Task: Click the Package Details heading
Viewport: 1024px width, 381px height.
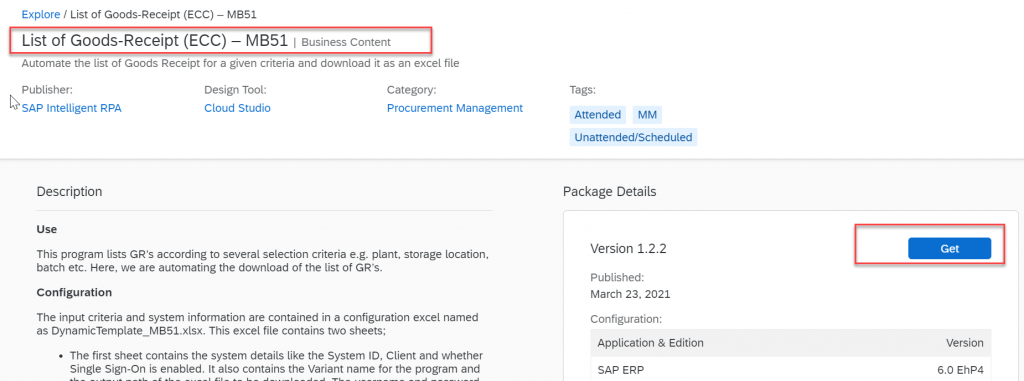Action: point(609,191)
